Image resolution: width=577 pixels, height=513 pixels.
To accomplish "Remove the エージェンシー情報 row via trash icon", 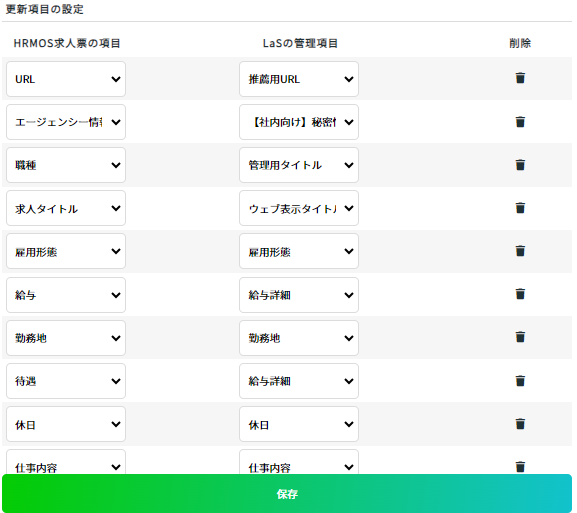I will (520, 122).
